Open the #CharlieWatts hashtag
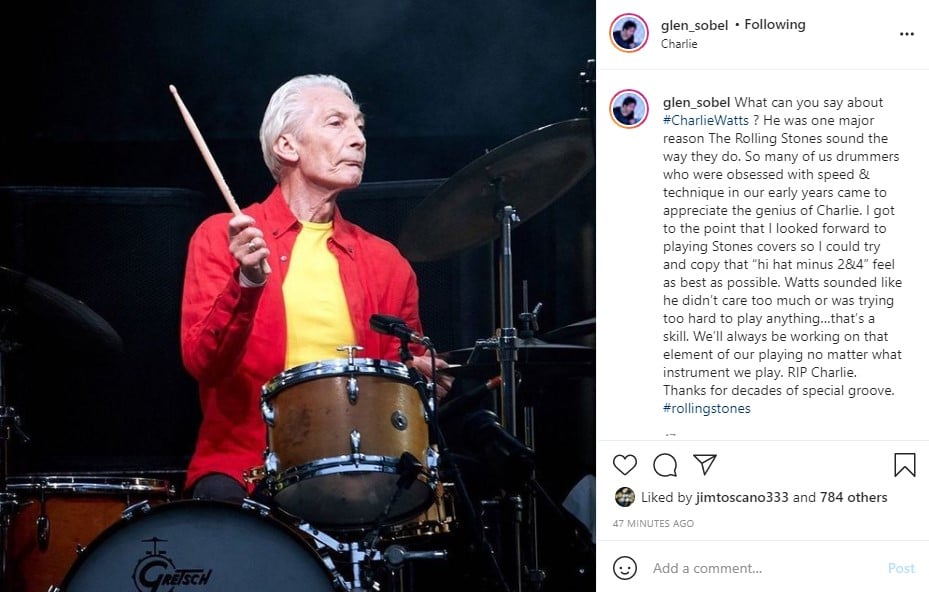Screen dimensions: 929x592 (706, 120)
